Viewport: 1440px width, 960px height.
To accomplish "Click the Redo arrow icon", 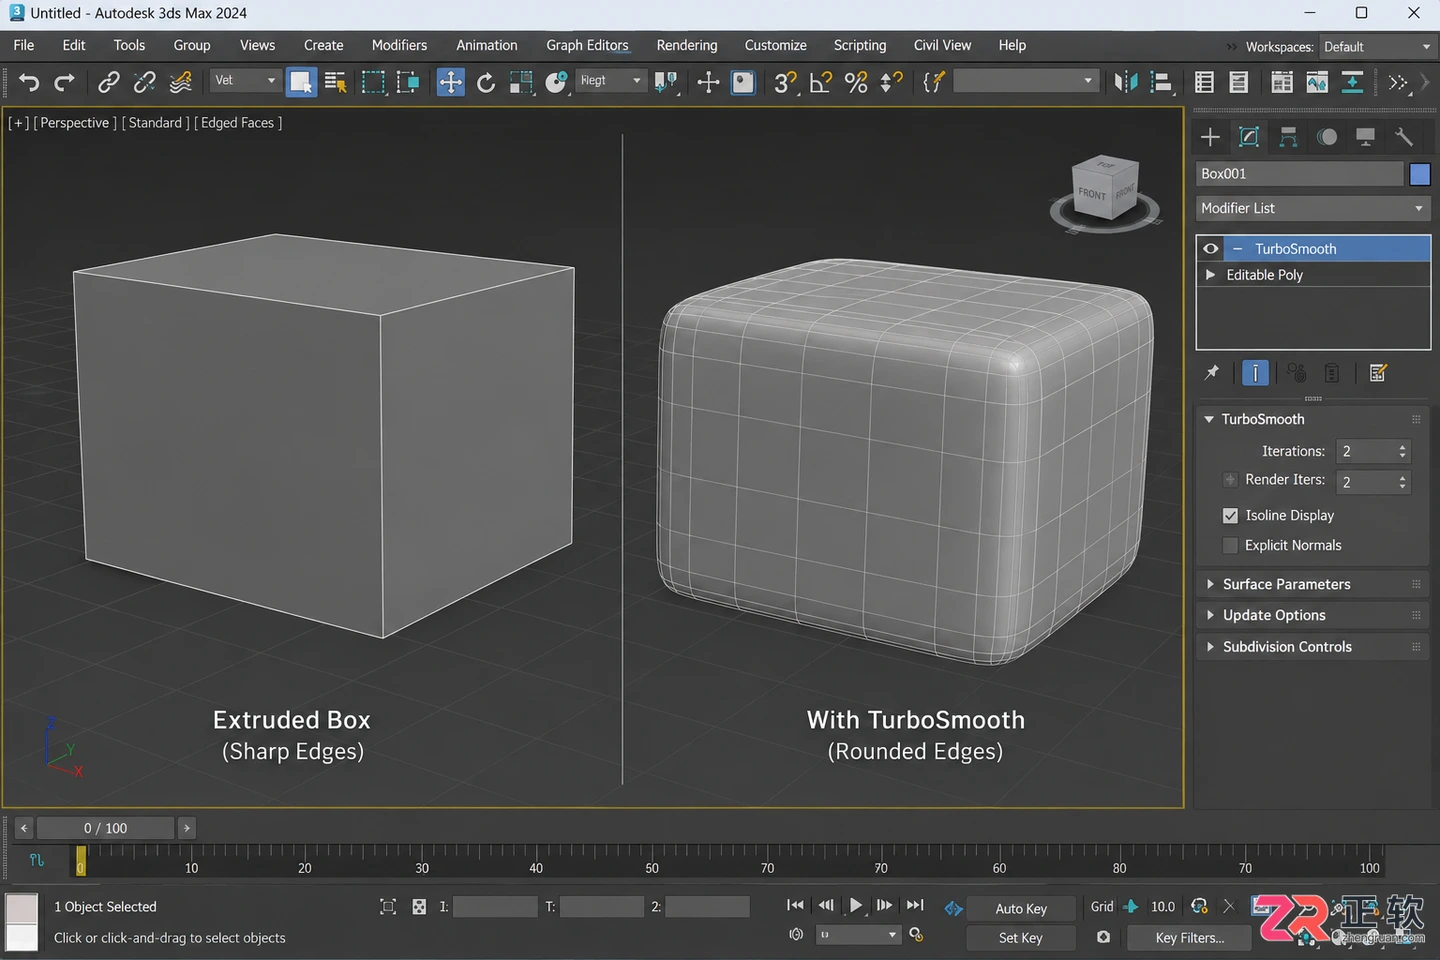I will [65, 82].
